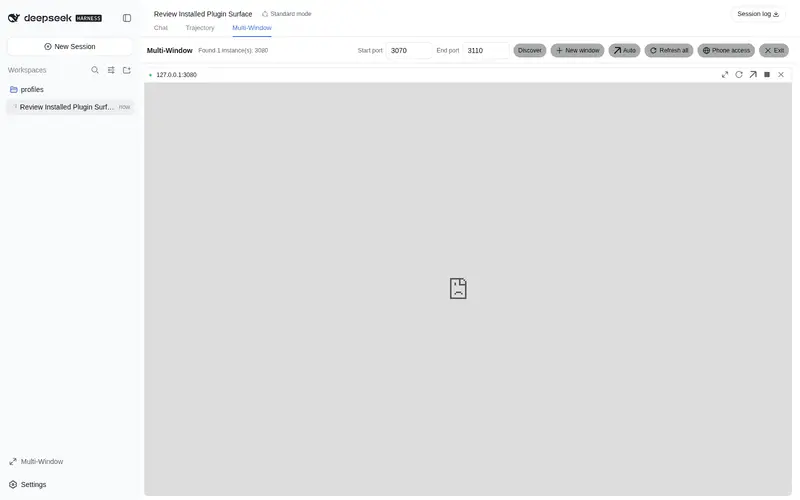Add a new workspace folder icon
This screenshot has height=500, width=800.
click(x=127, y=70)
